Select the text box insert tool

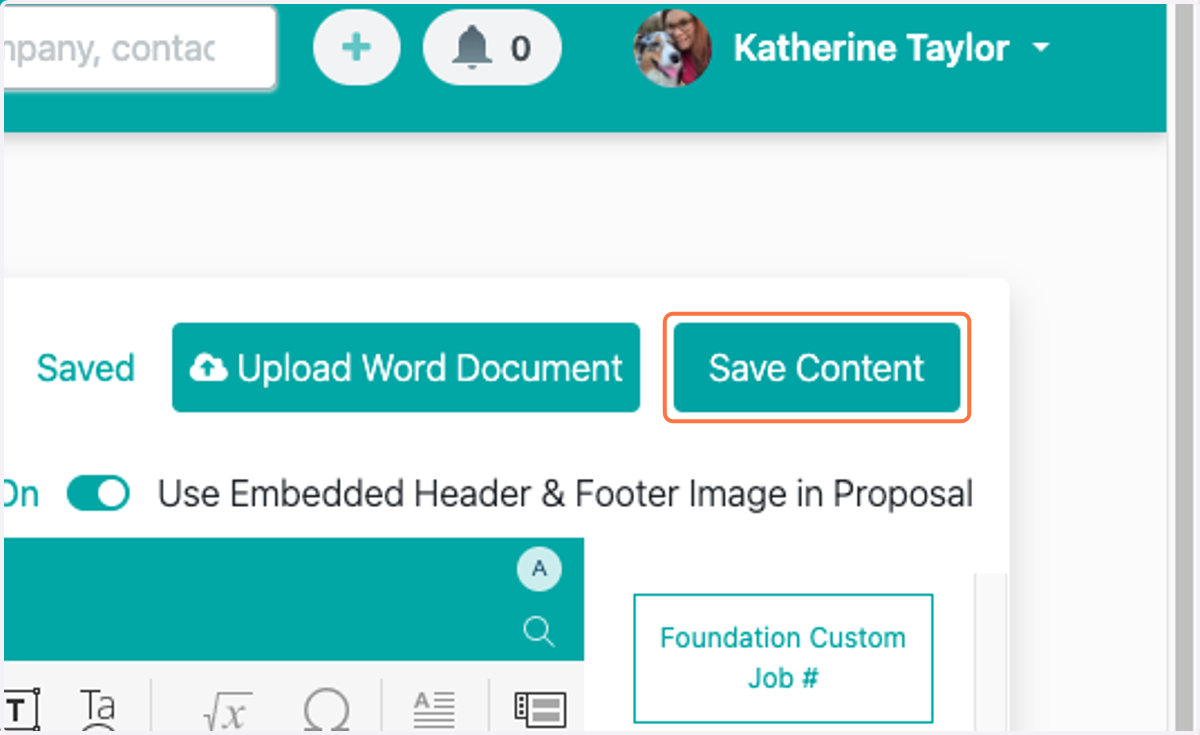click(21, 709)
